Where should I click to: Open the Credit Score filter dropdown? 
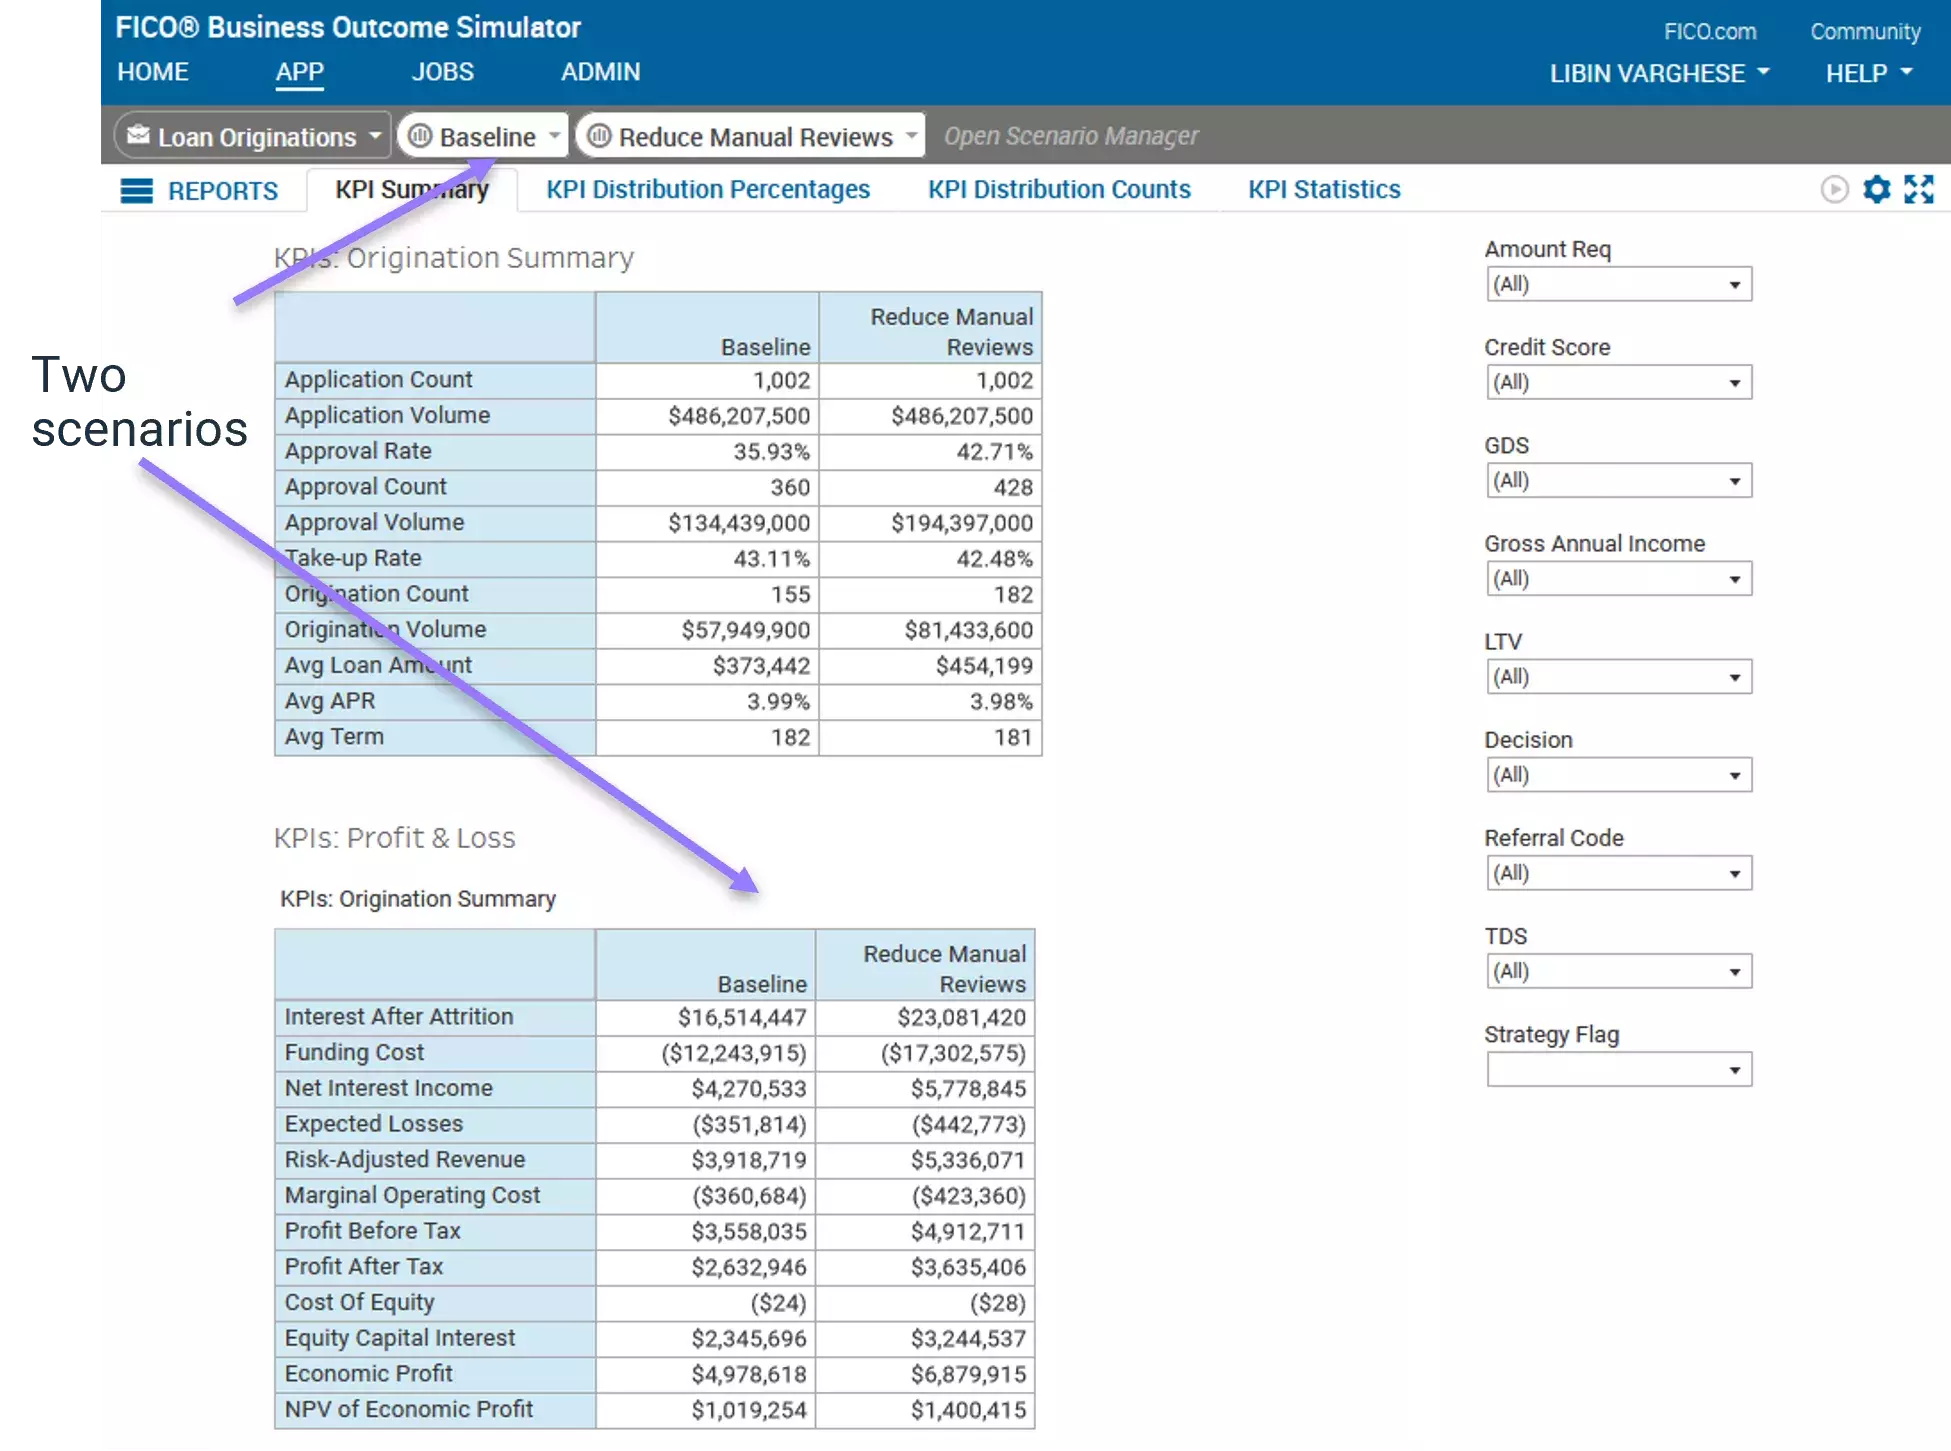click(1734, 382)
